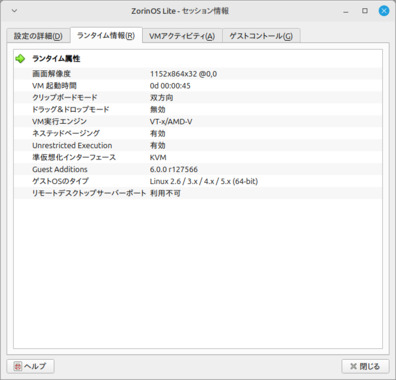Maximize the session information window
The width and height of the screenshot is (396, 380).
coord(365,11)
